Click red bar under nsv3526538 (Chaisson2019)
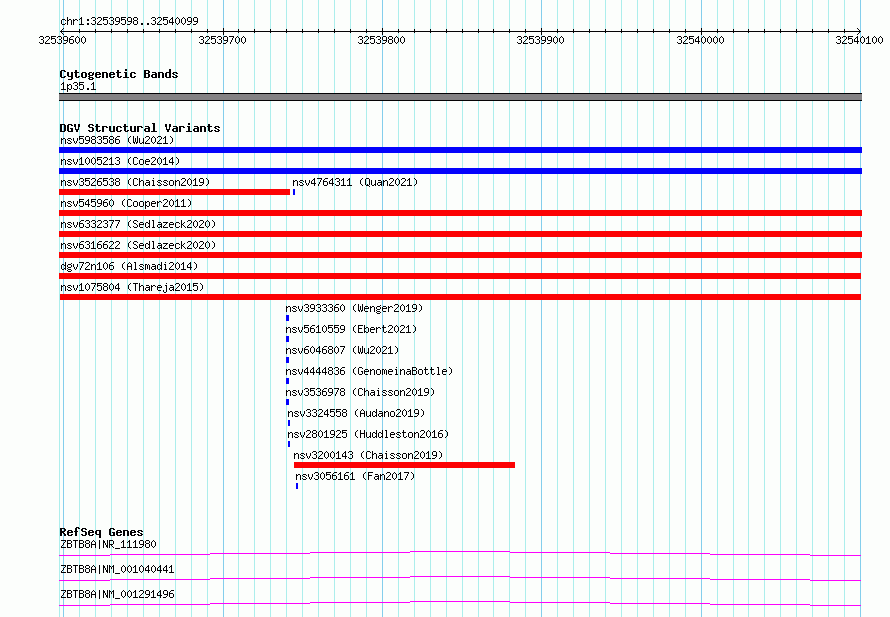 pos(174,192)
